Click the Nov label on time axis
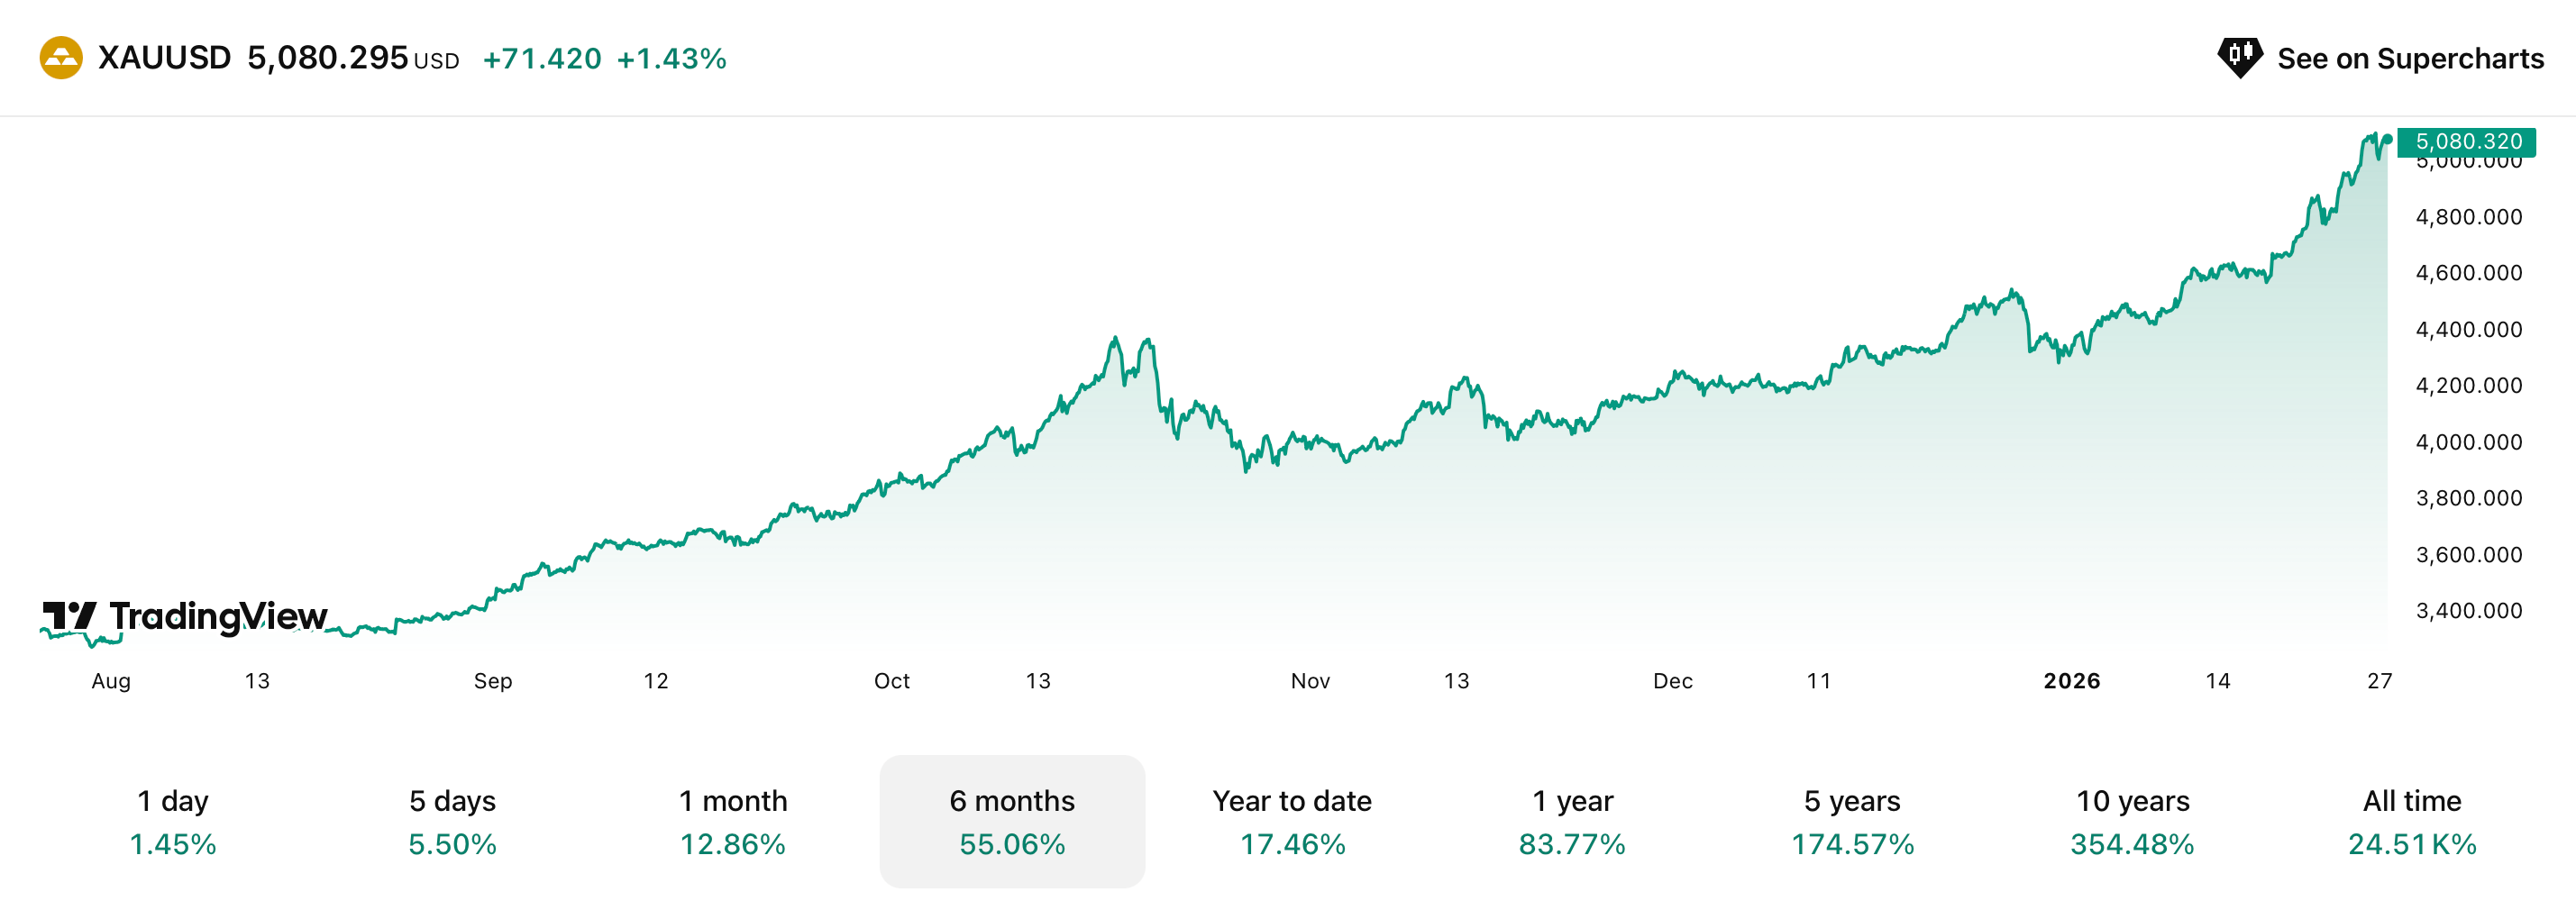This screenshot has width=2576, height=910. click(1310, 681)
